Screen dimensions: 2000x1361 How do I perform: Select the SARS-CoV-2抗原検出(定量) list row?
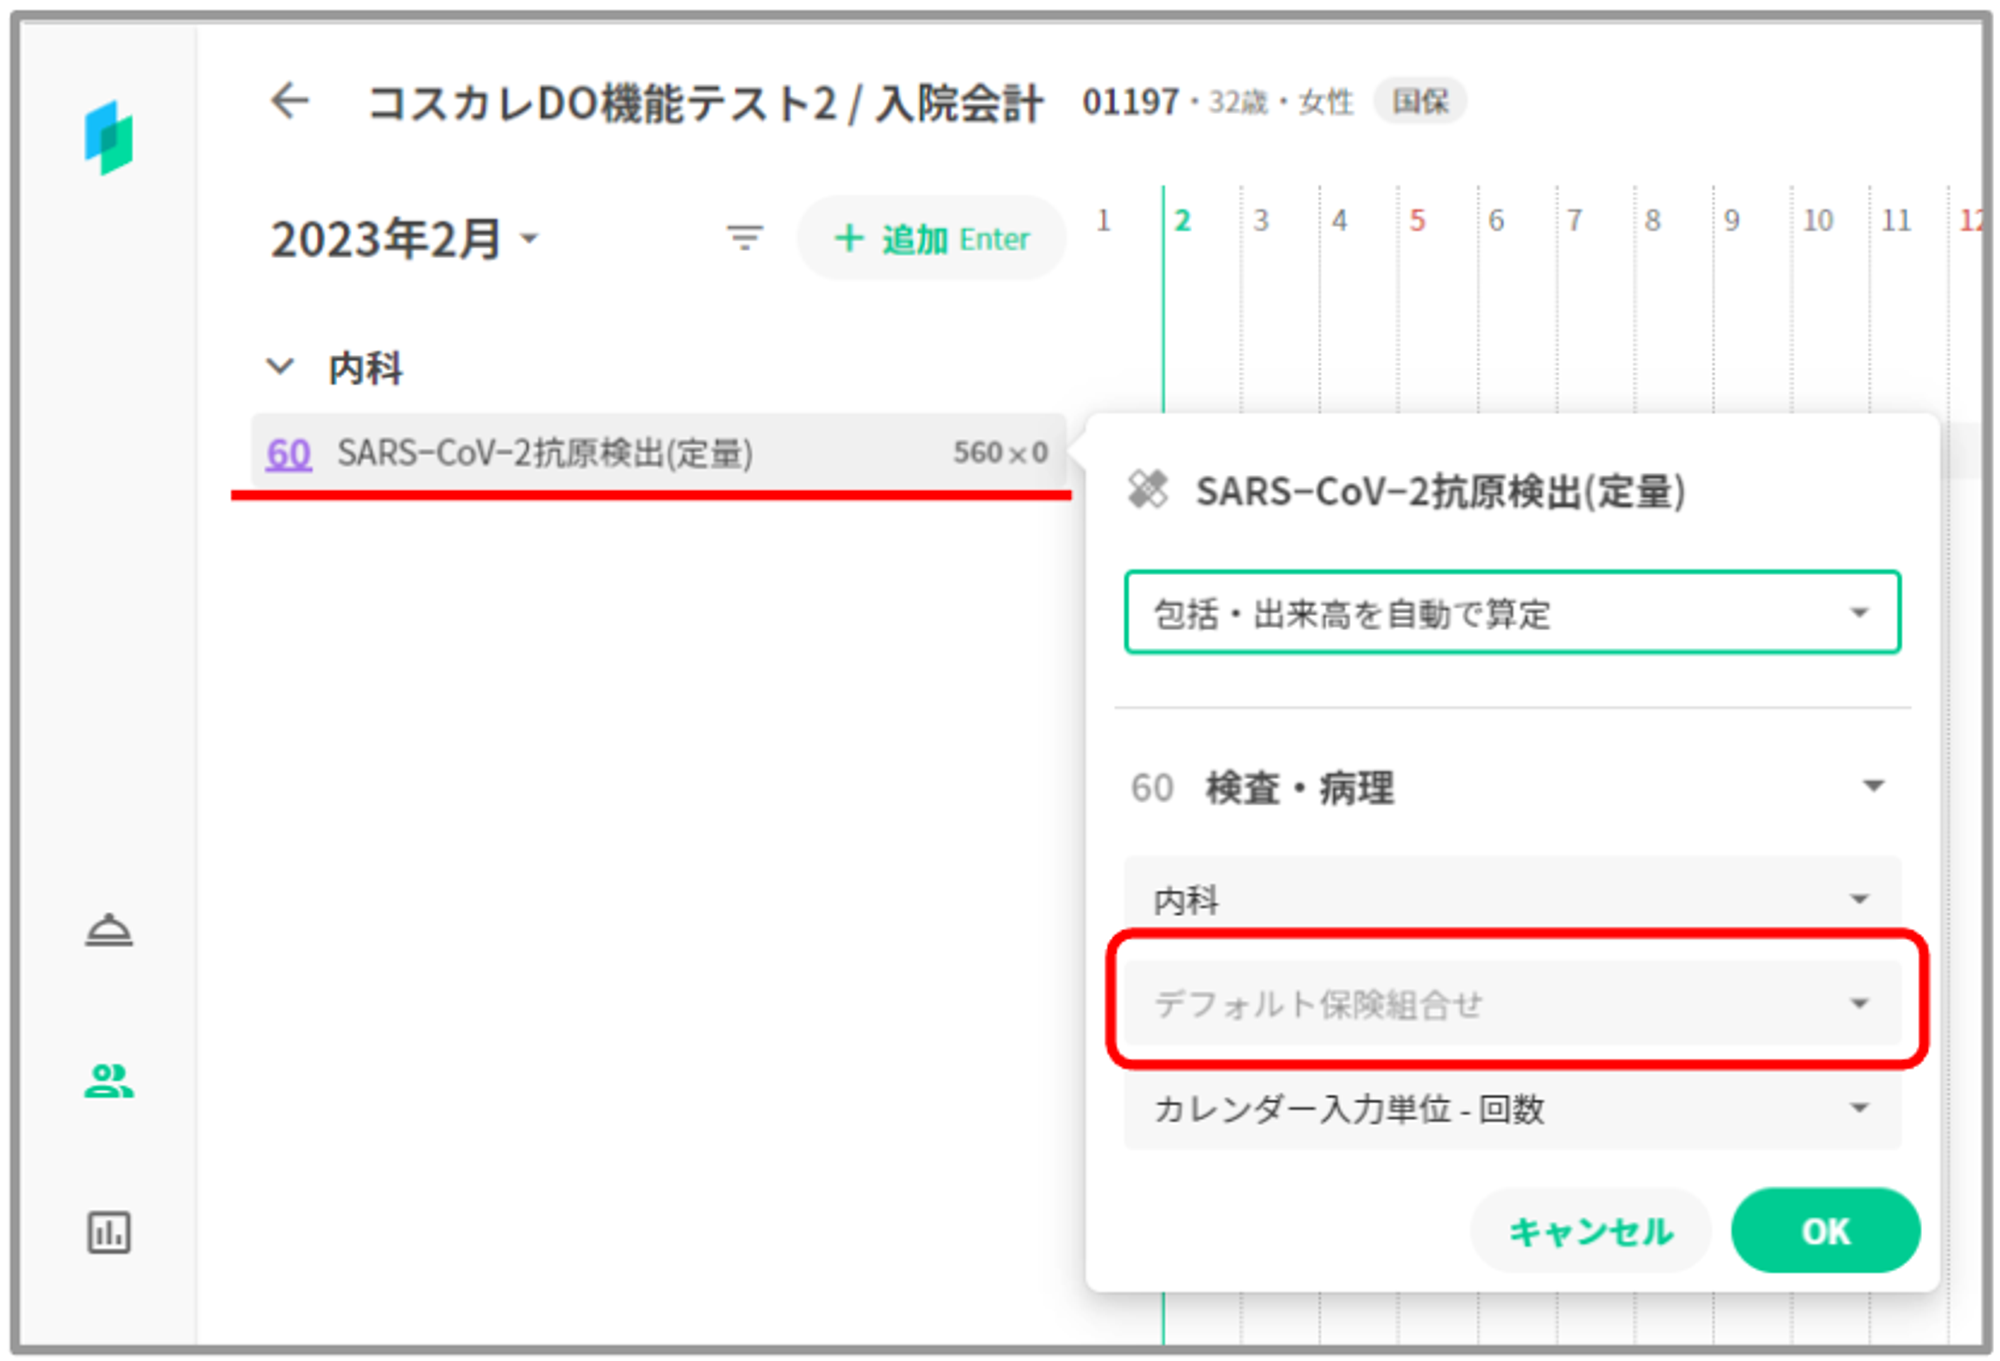pyautogui.click(x=658, y=453)
